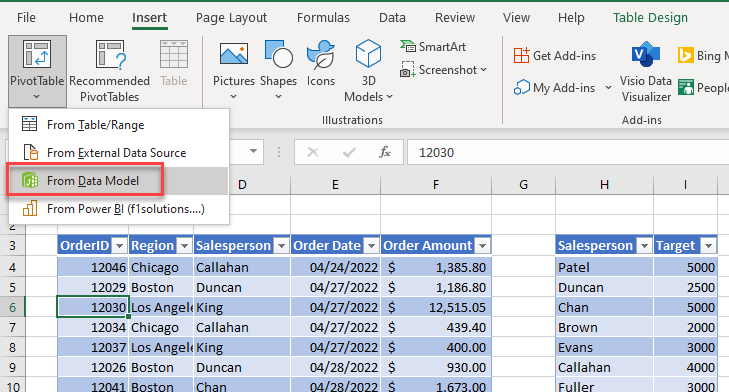Image resolution: width=729 pixels, height=392 pixels.
Task: Open the Help tab
Action: click(x=571, y=18)
